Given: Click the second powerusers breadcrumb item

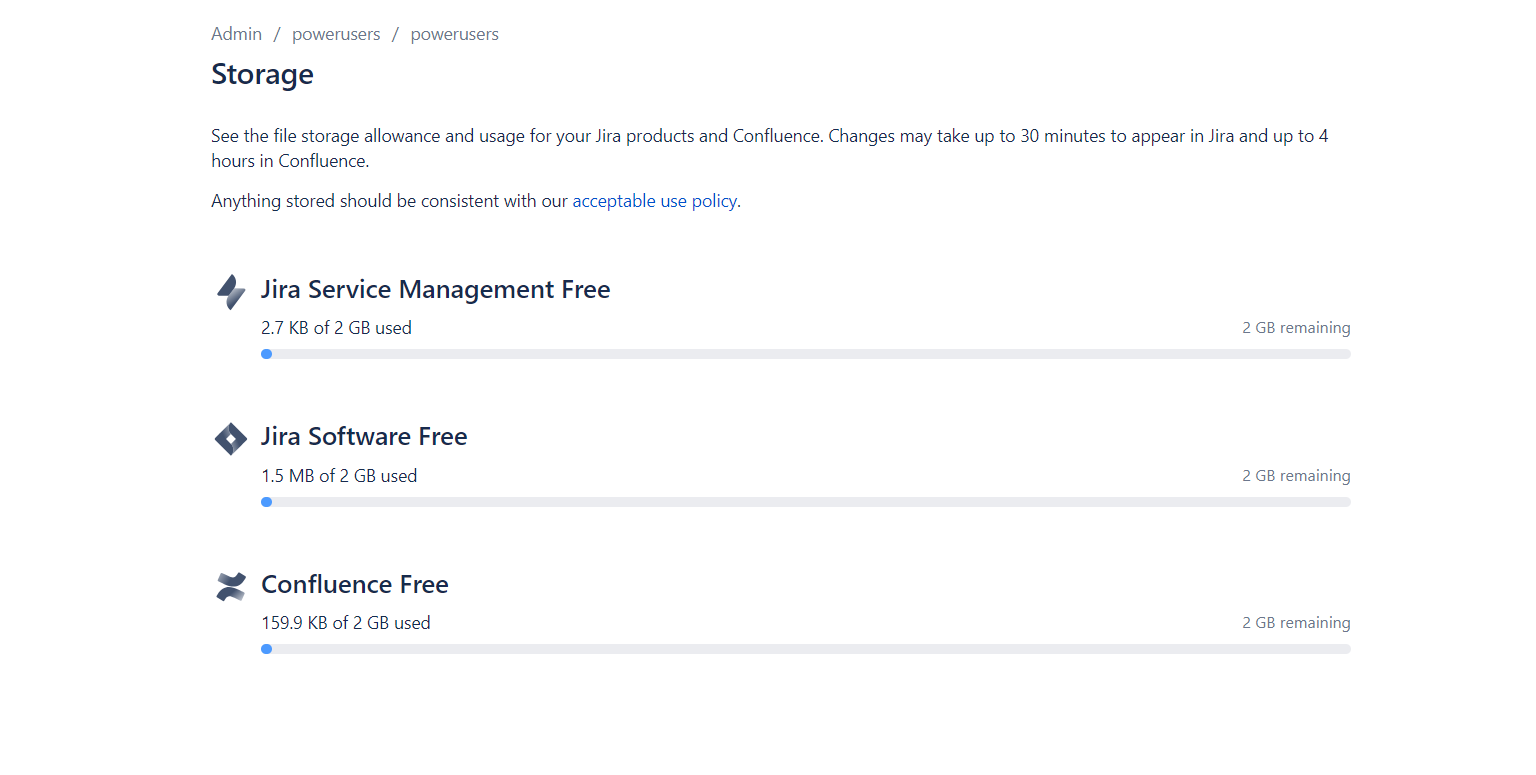Looking at the screenshot, I should 454,33.
